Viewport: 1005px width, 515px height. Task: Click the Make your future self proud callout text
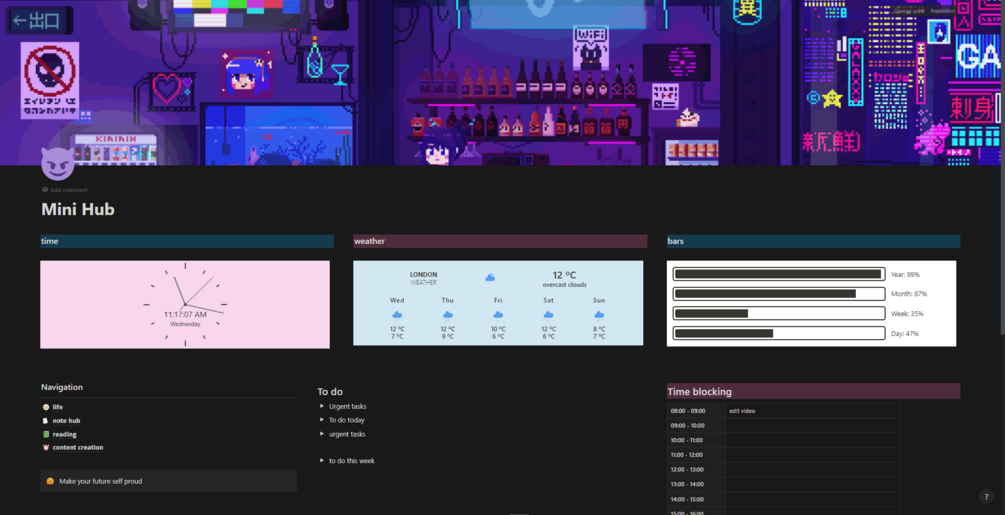(x=101, y=481)
